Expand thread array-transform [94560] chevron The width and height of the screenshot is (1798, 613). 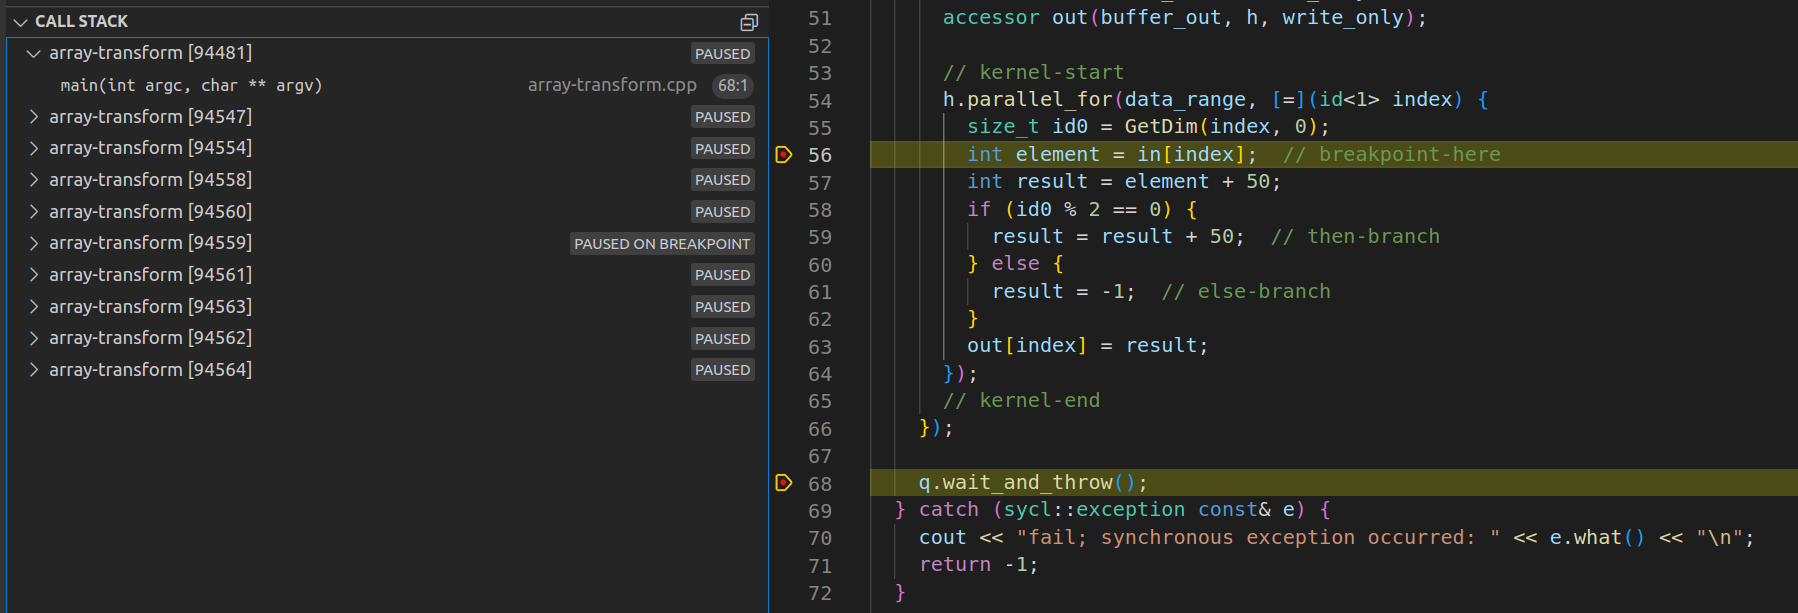[x=34, y=212]
